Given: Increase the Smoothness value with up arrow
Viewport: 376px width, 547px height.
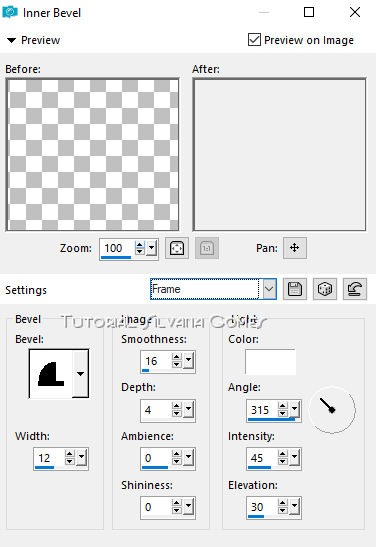Looking at the screenshot, I should click(x=177, y=357).
